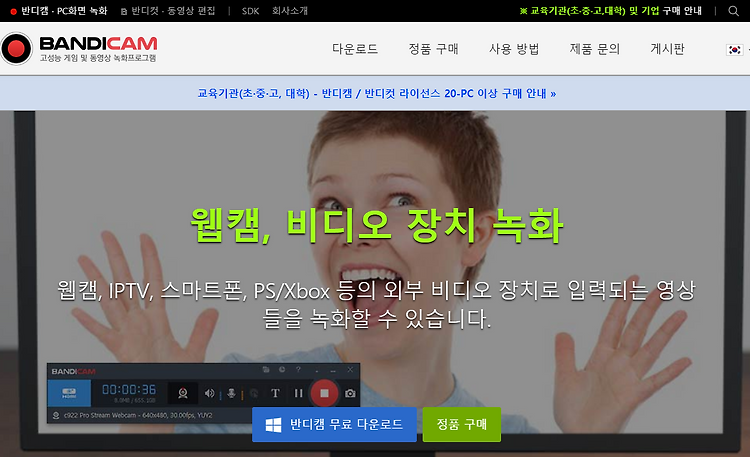This screenshot has height=457, width=750.
Task: Click the c922 Pro Stream Webcam status text
Action: (x=138, y=415)
